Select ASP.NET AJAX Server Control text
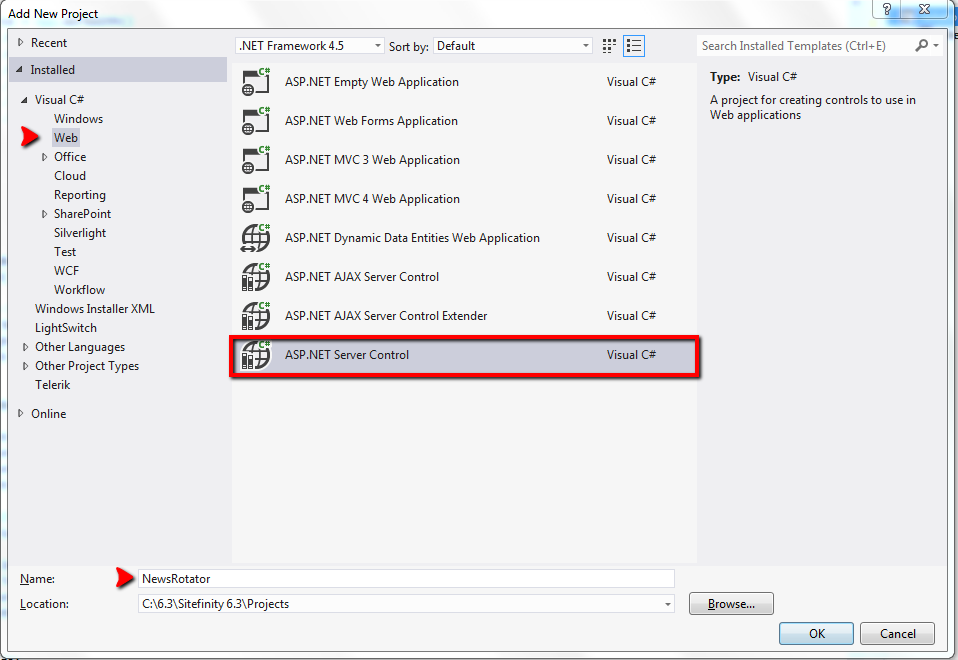The image size is (958, 660). pos(362,277)
